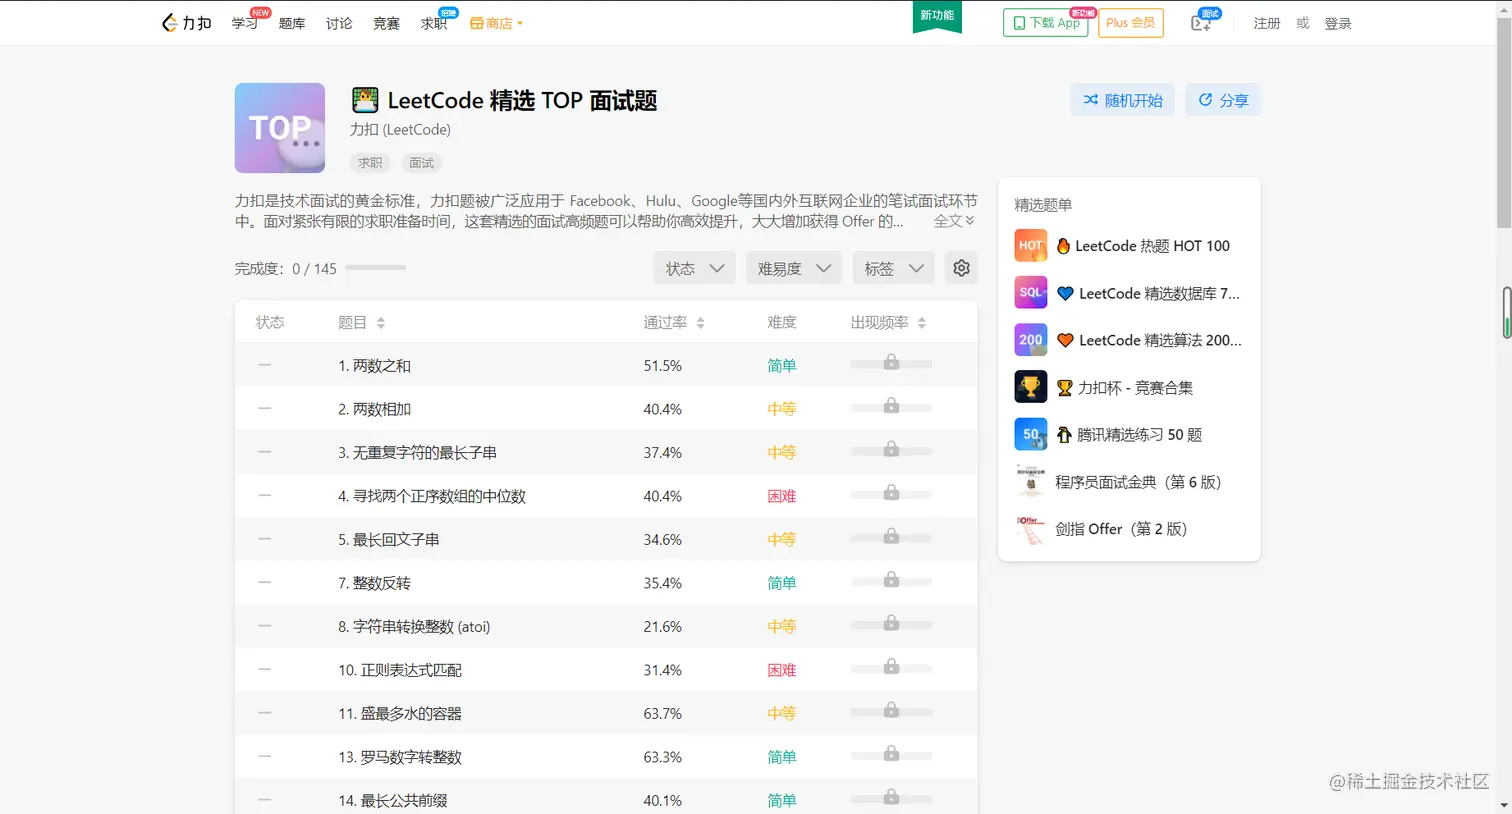
Task: Open the 竞赛 nav item
Action: [386, 23]
